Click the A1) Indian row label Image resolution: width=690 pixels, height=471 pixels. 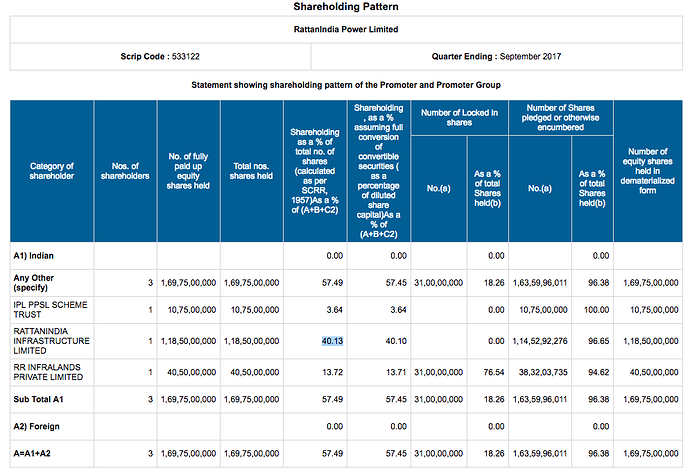[x=33, y=256]
